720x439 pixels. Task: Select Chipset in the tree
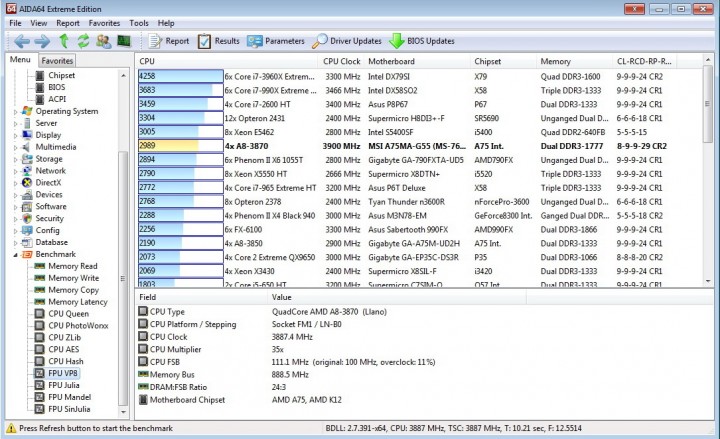point(61,75)
